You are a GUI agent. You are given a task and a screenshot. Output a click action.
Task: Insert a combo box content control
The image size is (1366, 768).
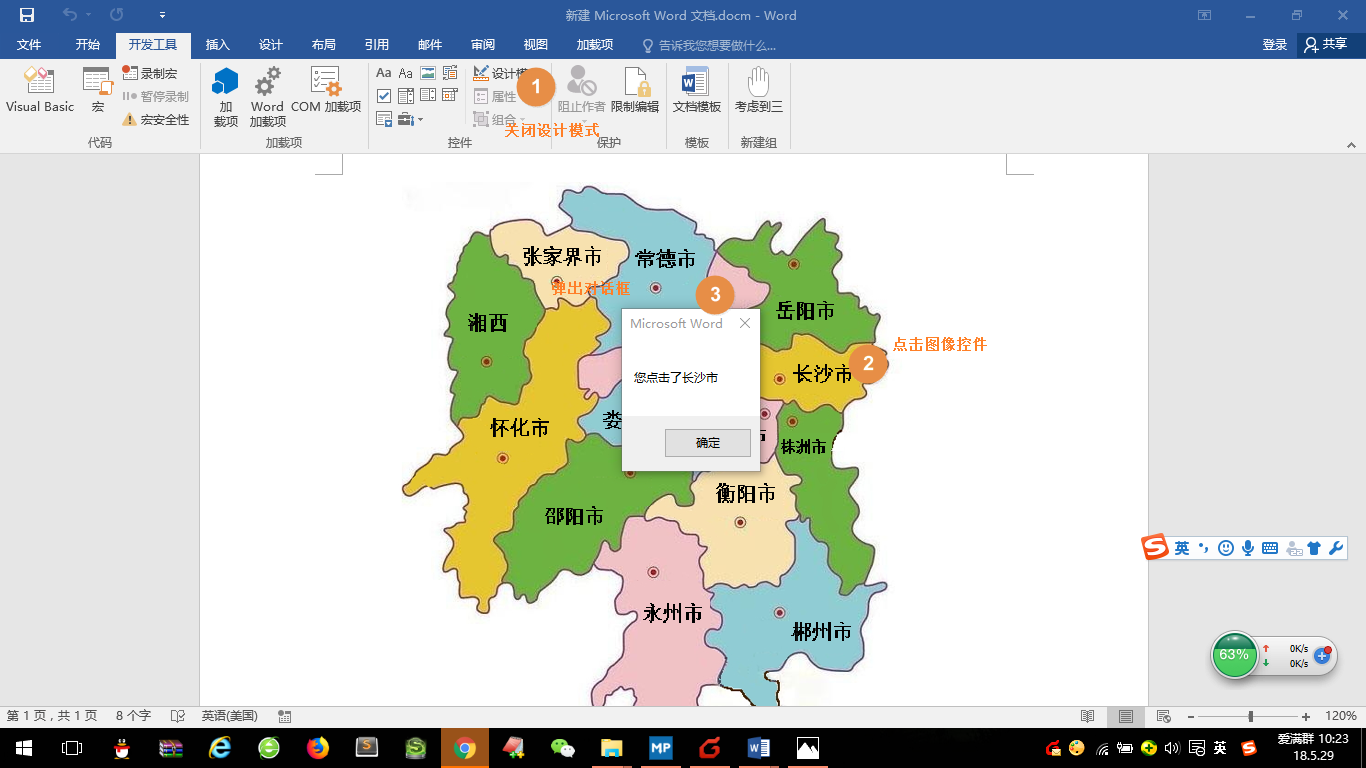point(406,96)
